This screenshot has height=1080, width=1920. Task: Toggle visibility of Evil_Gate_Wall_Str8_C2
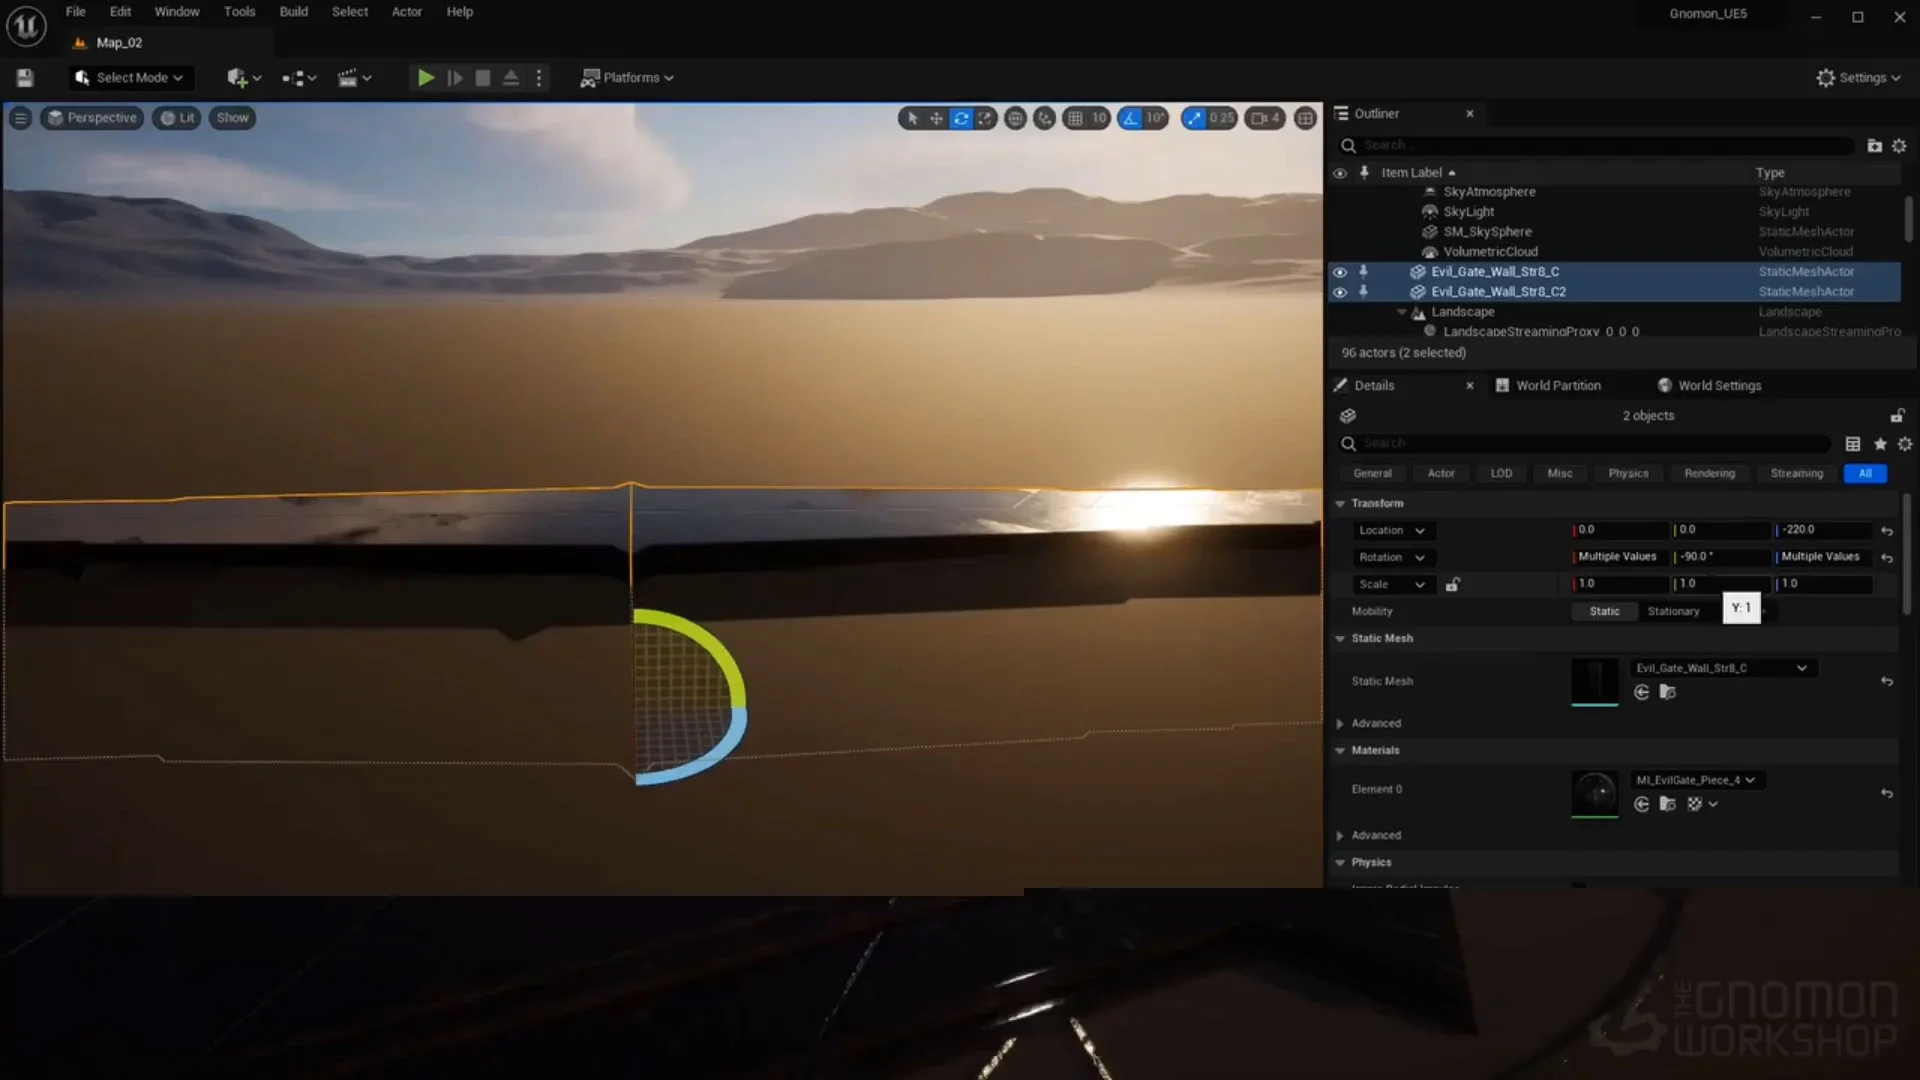[1340, 292]
